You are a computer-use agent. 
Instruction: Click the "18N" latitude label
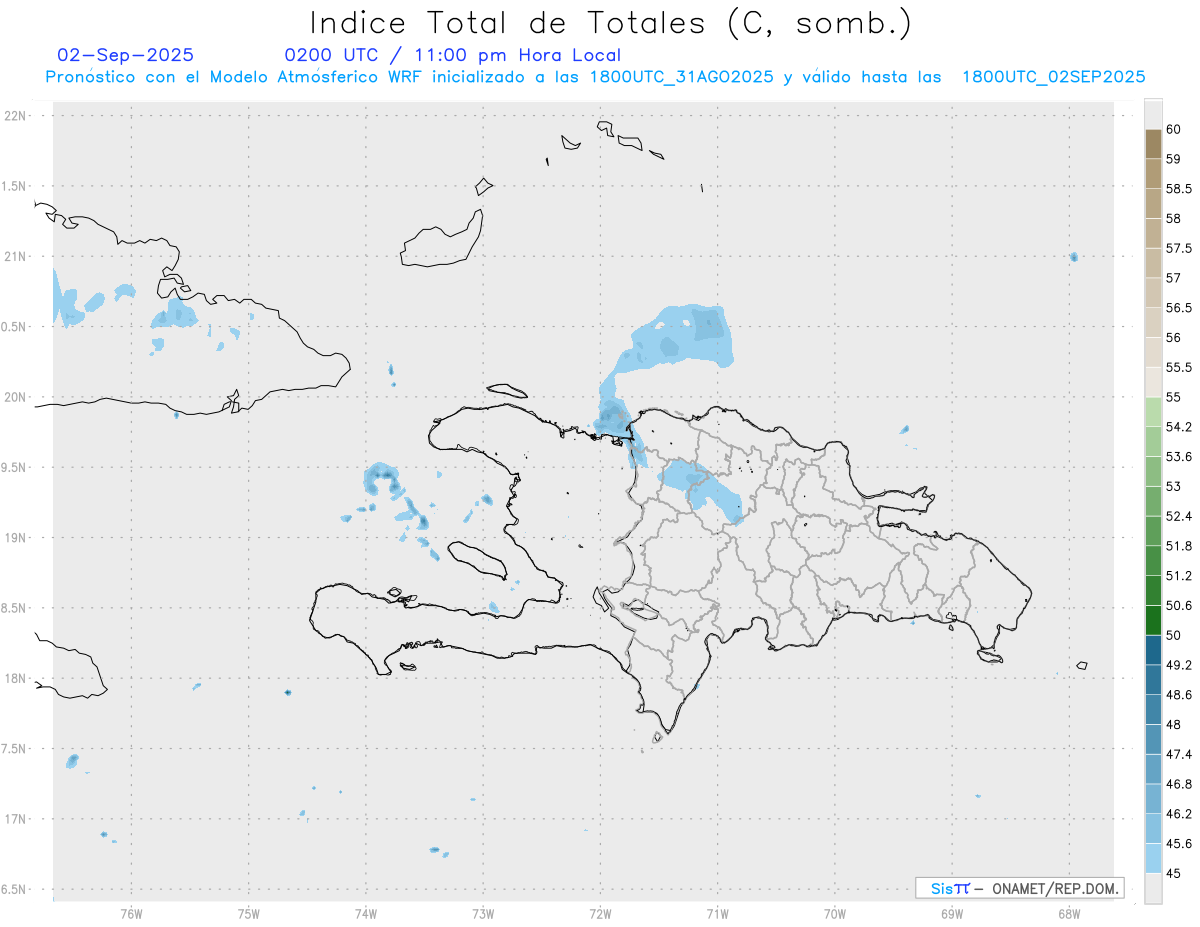(x=17, y=678)
